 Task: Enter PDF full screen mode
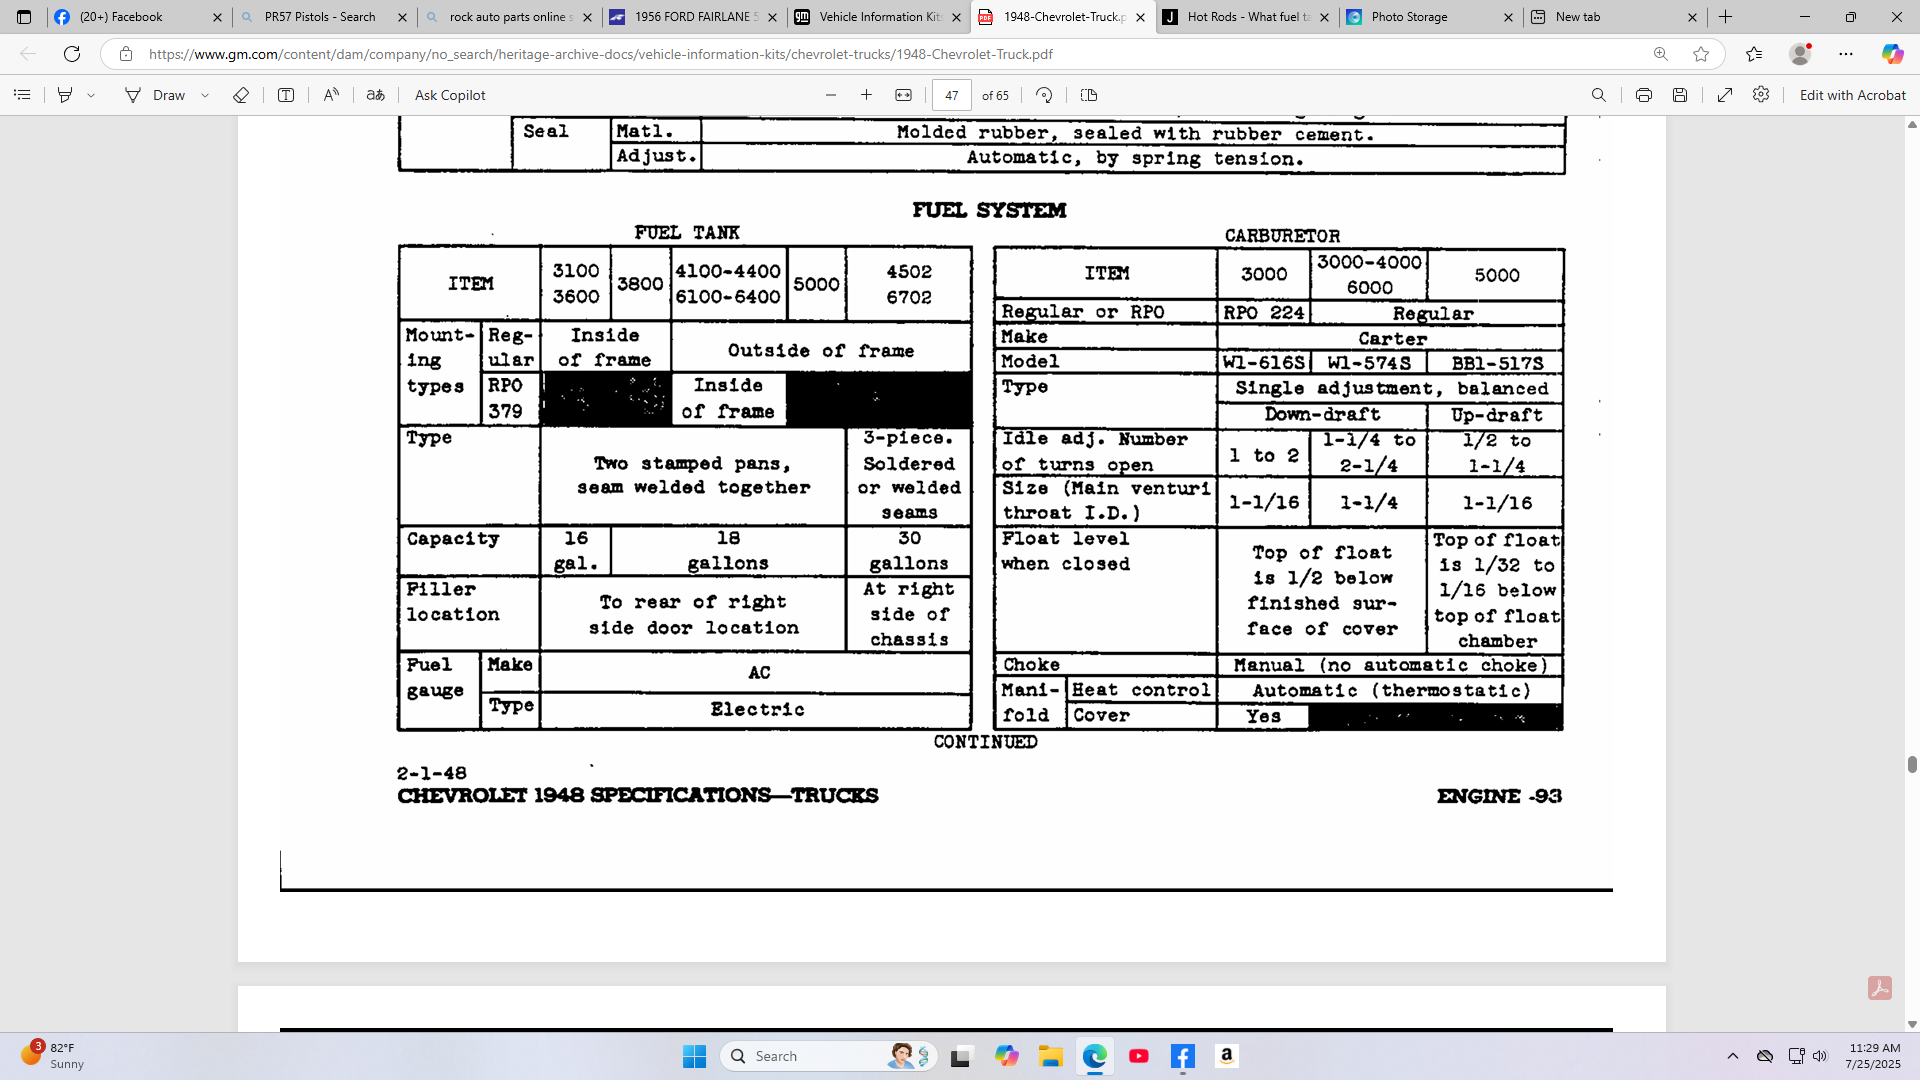[1725, 95]
